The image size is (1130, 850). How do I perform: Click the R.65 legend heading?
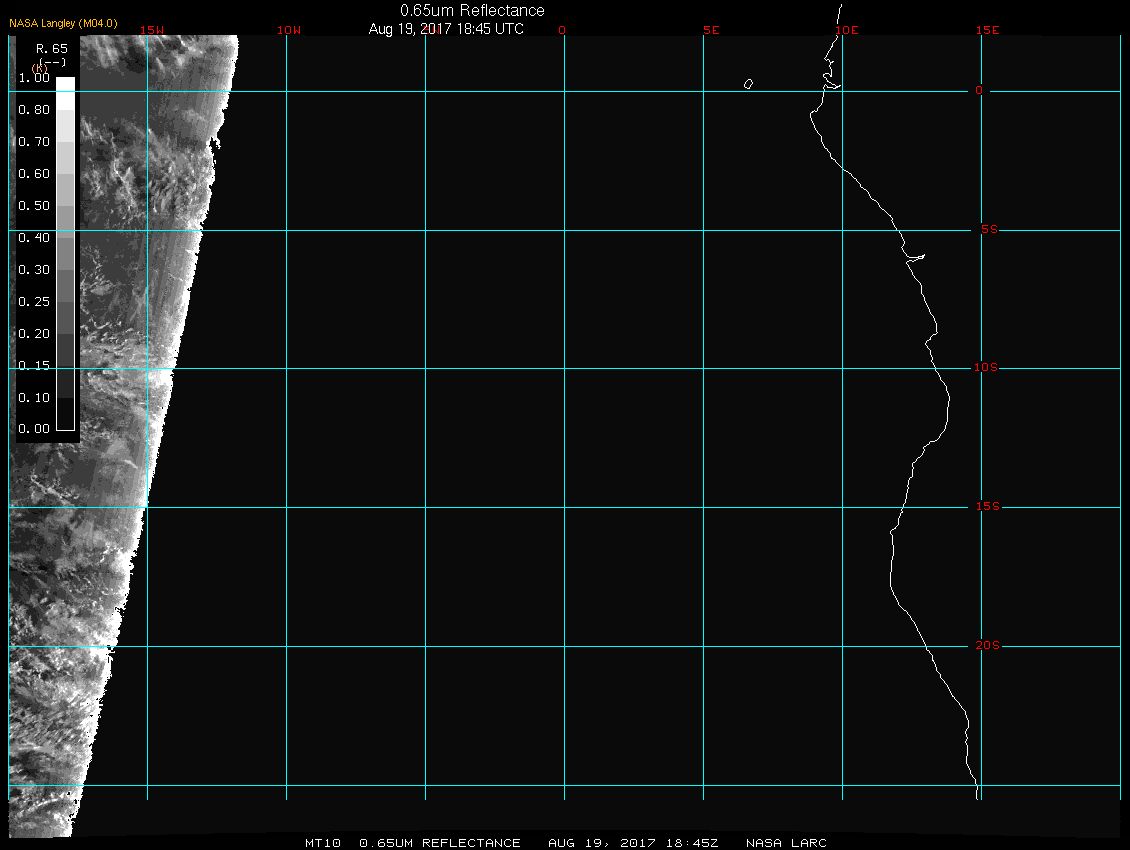tap(51, 47)
